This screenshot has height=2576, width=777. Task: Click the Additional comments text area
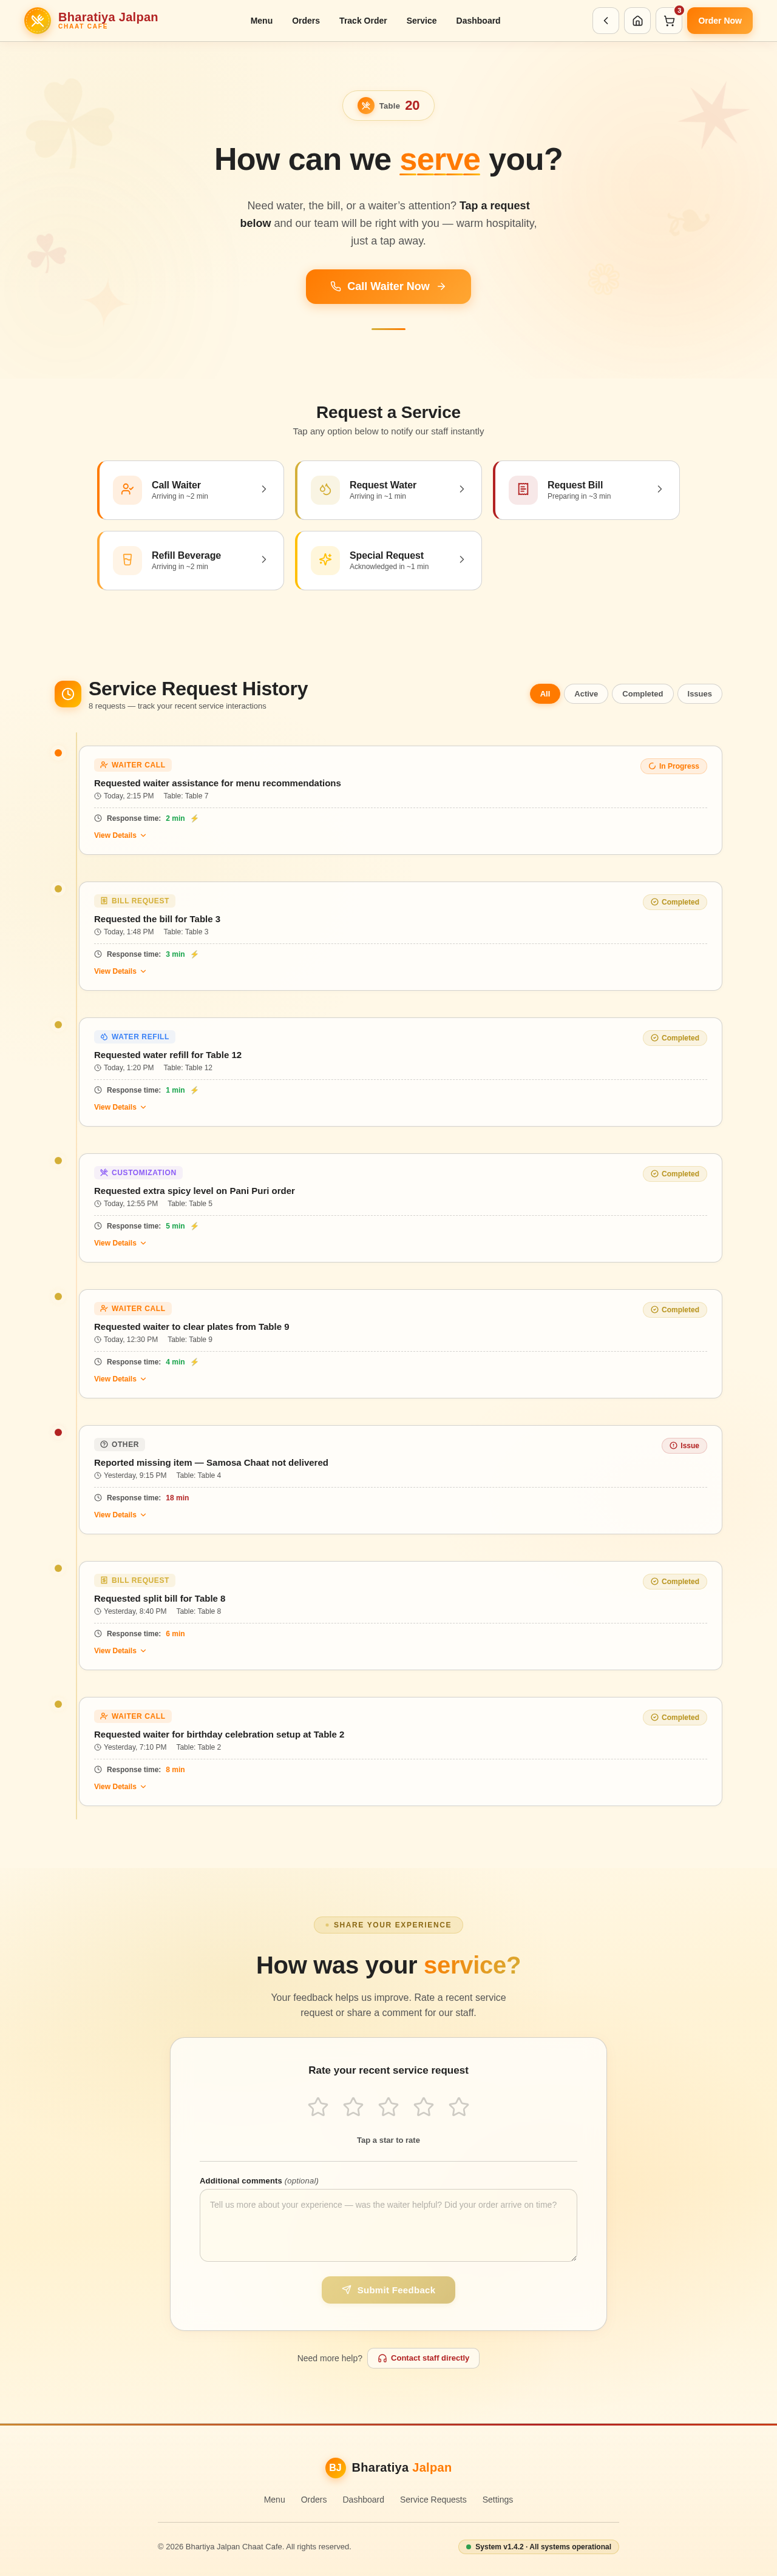388,2226
